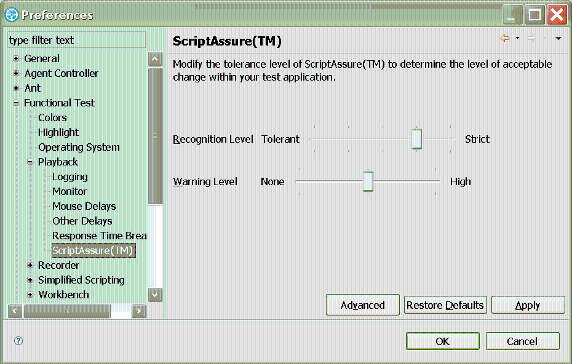Click the tree scroll down arrow
Image resolution: width=572 pixels, height=364 pixels.
coord(155,295)
